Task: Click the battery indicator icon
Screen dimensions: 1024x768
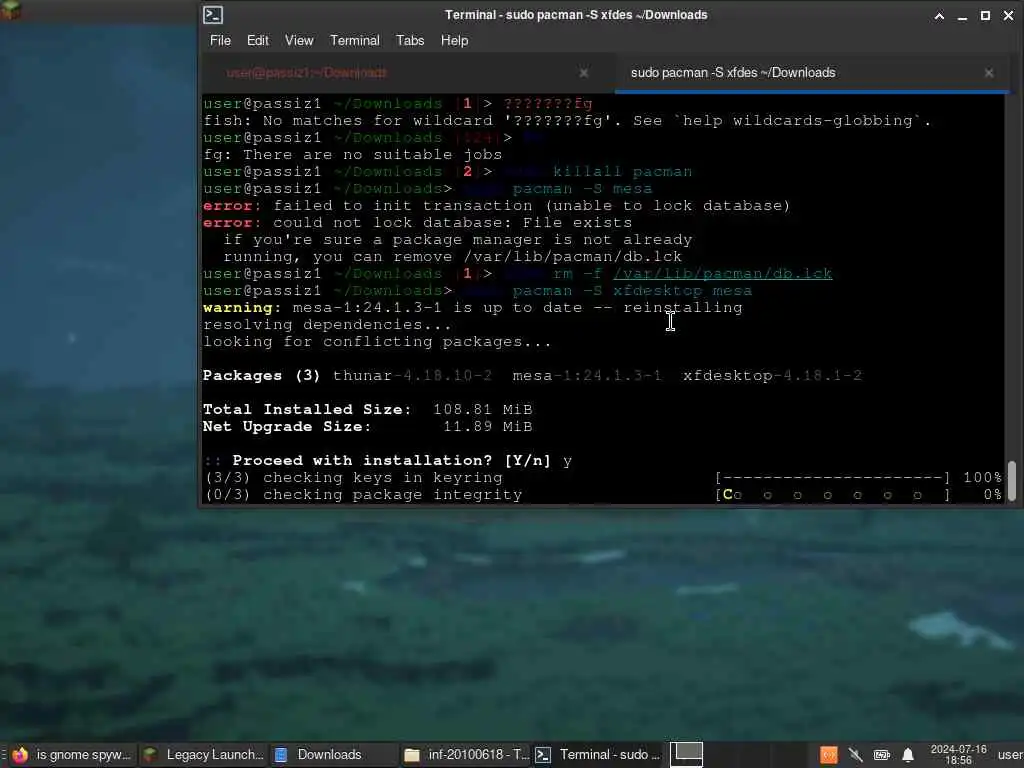Action: click(x=882, y=755)
